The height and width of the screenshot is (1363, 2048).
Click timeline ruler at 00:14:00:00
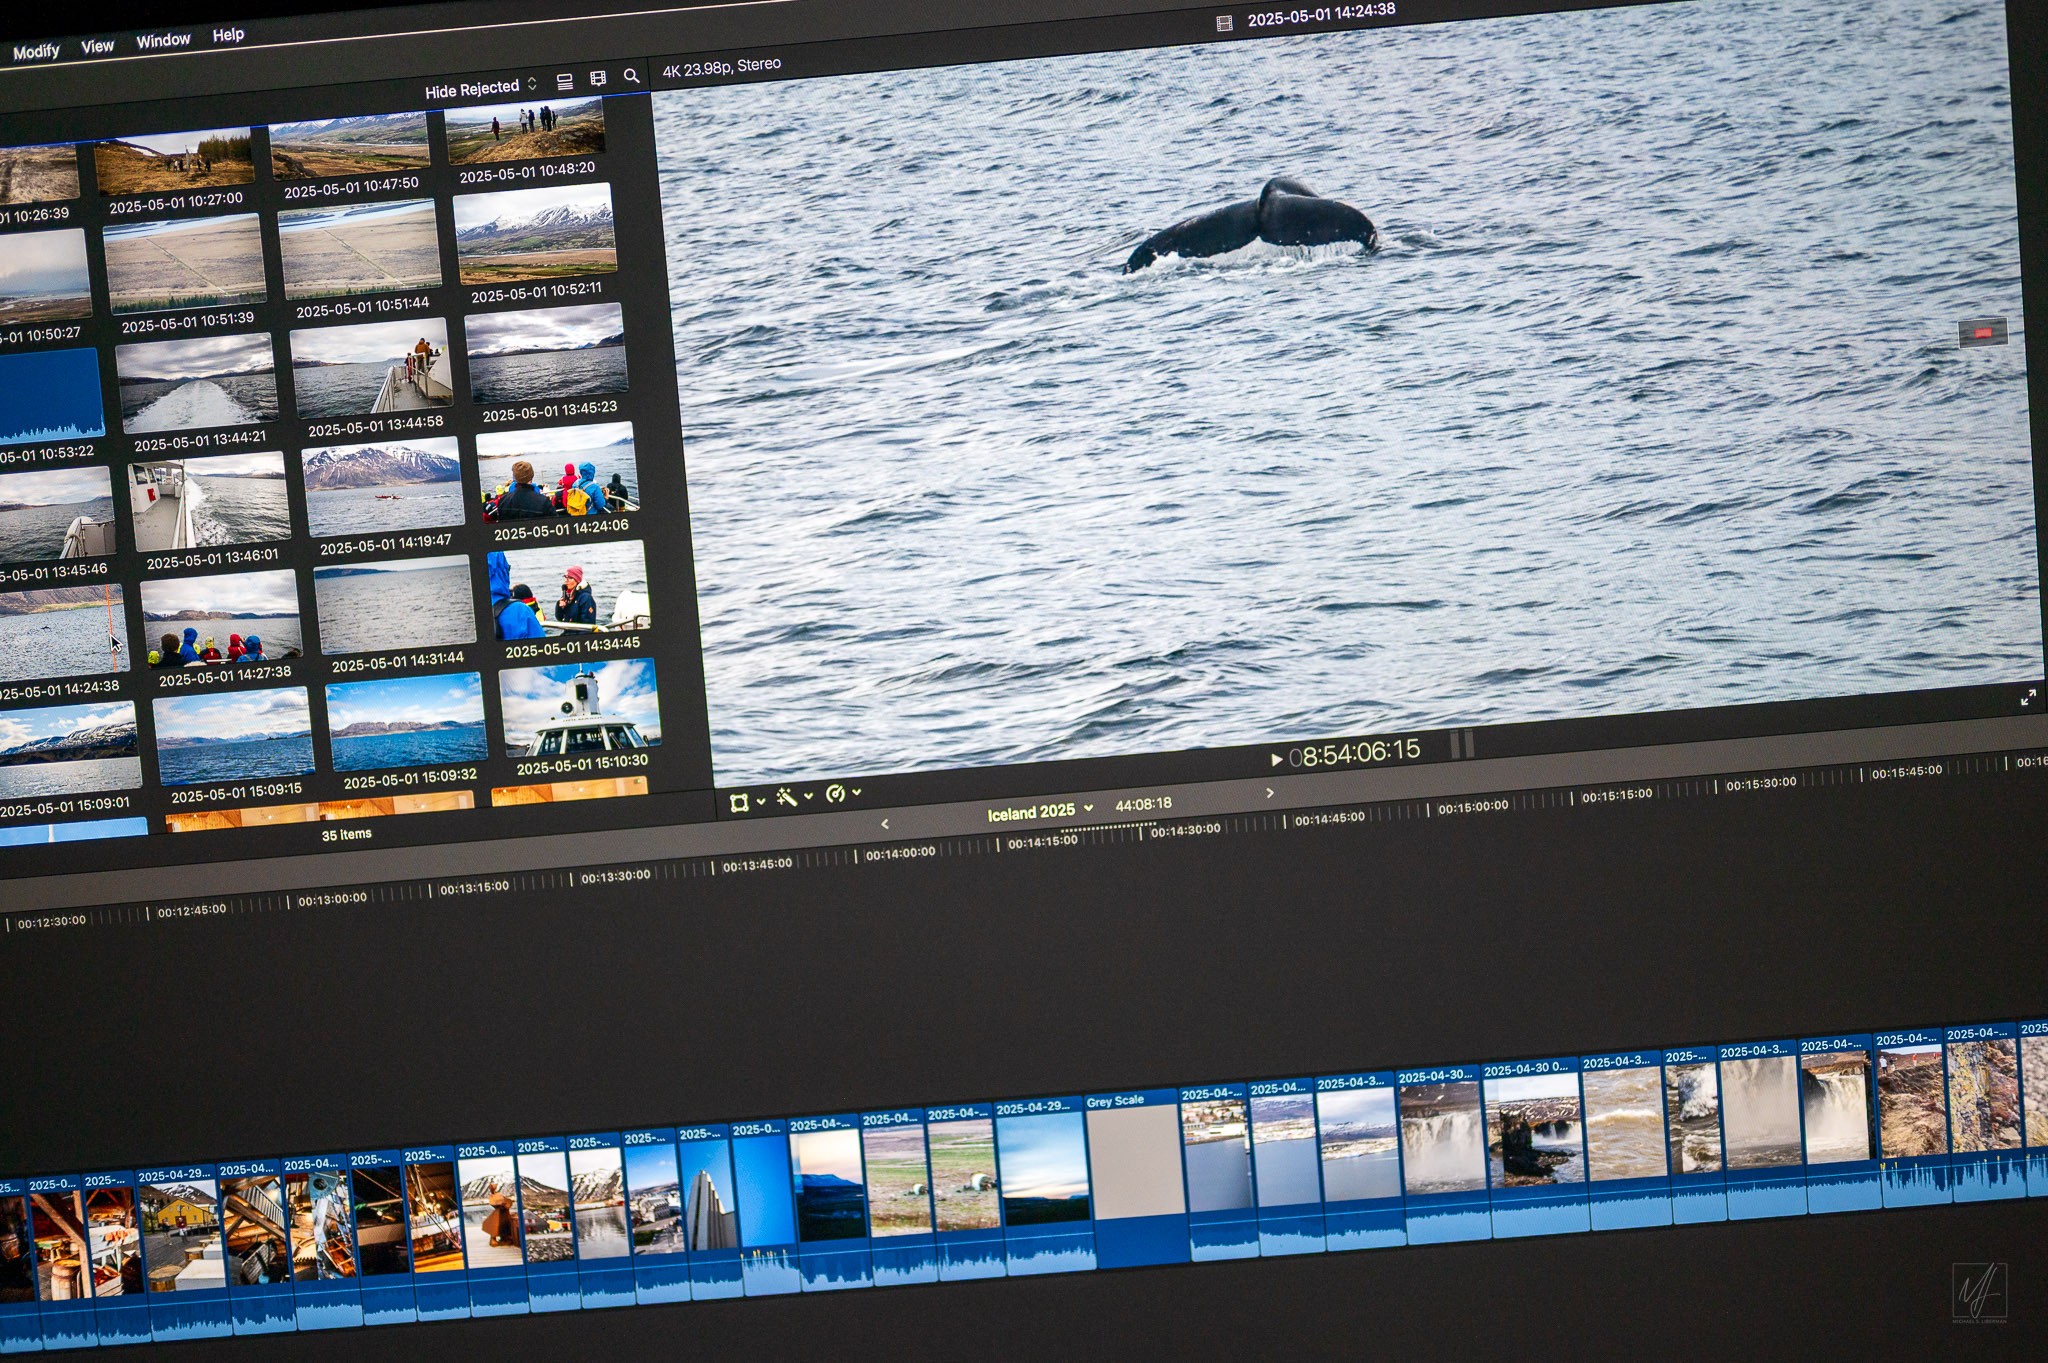pyautogui.click(x=899, y=853)
